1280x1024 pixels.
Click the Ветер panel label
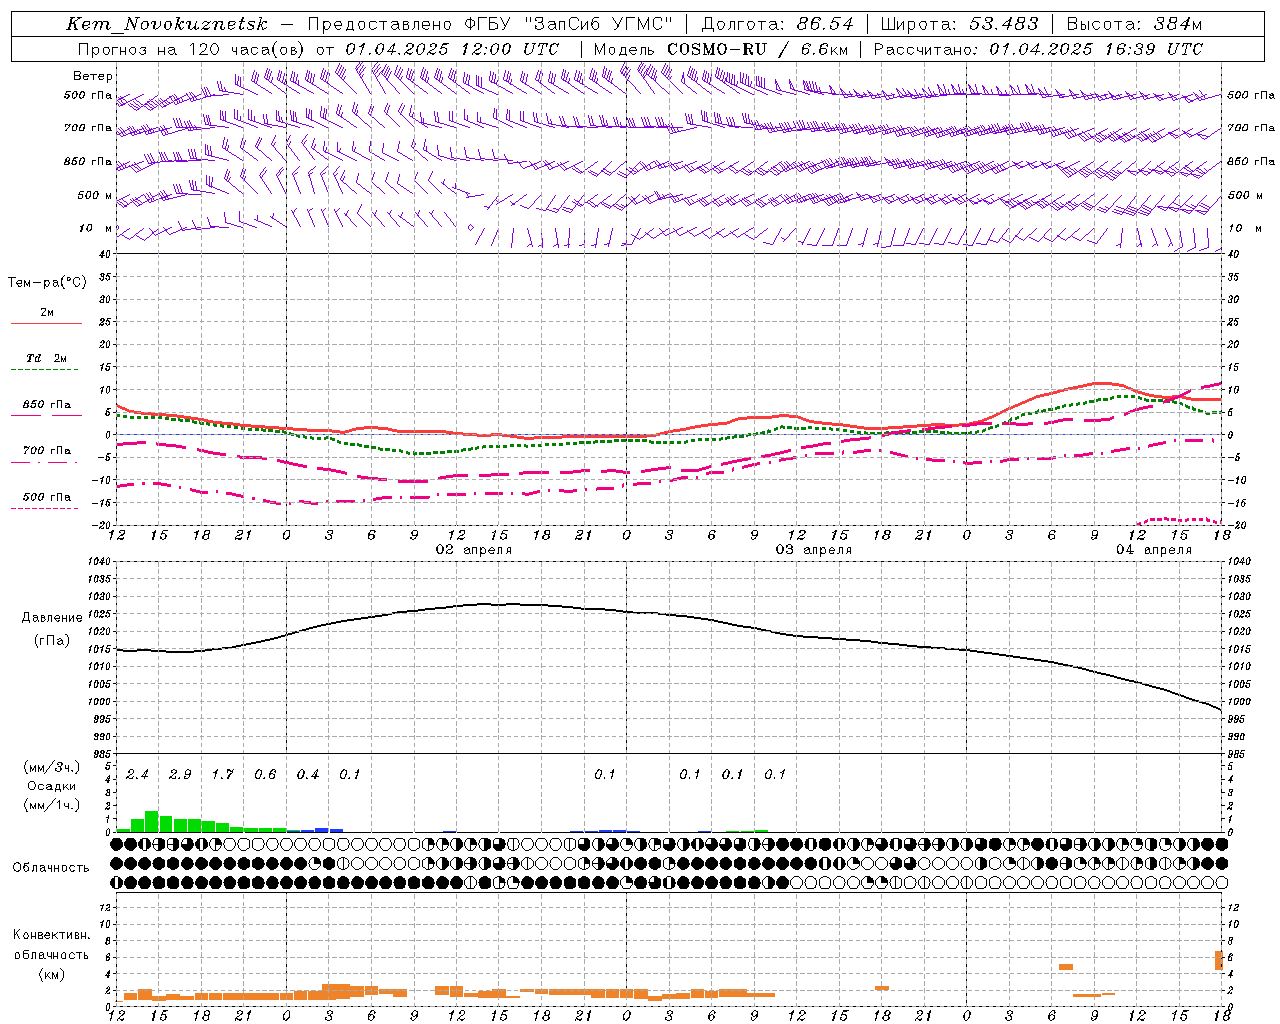coord(93,76)
